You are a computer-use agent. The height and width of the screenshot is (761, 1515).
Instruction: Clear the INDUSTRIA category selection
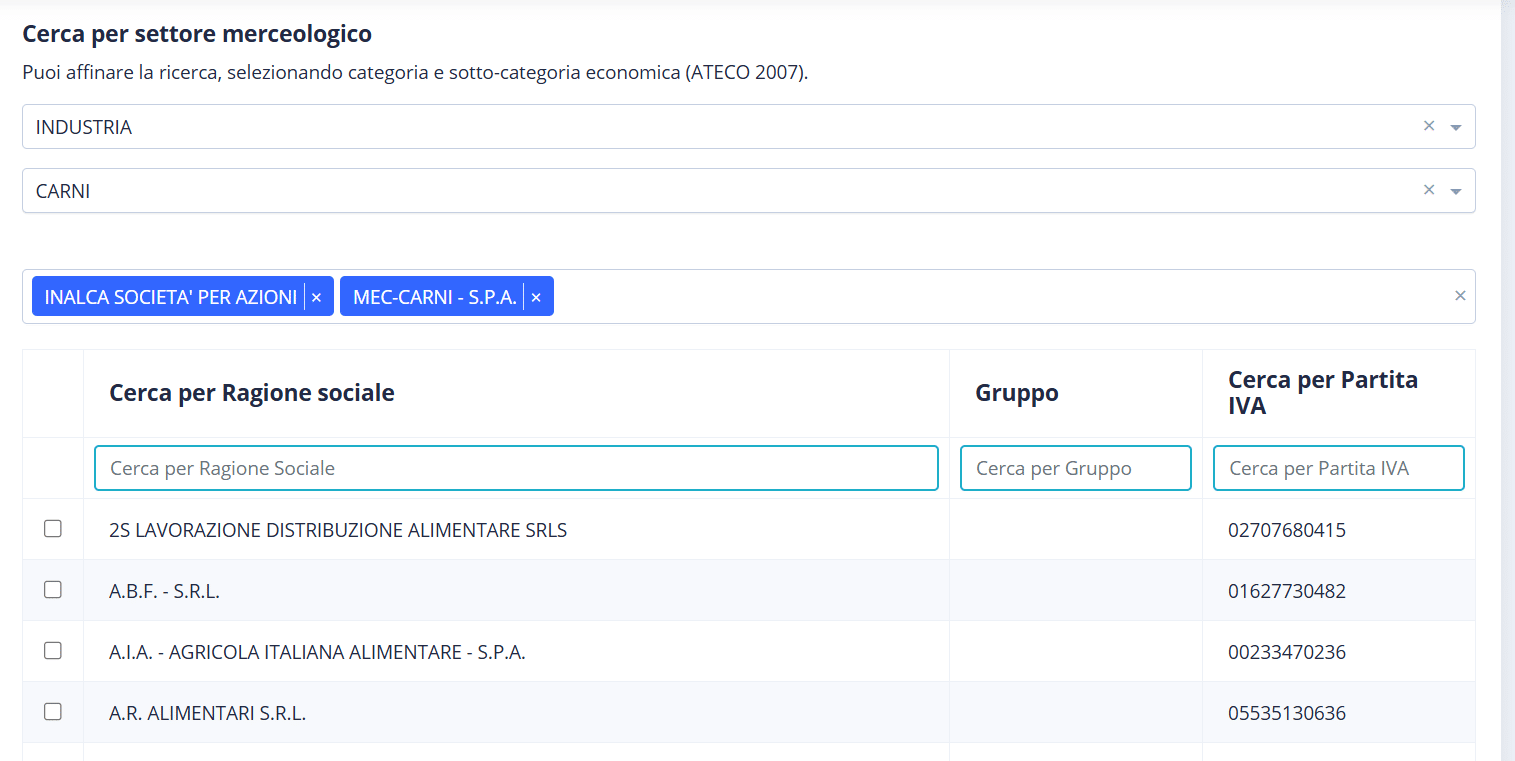pyautogui.click(x=1428, y=126)
